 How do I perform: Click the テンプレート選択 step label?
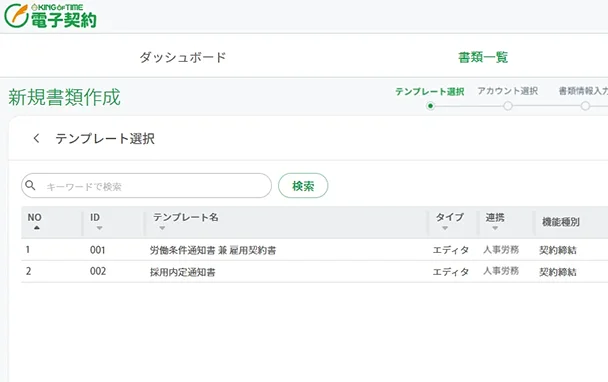tap(430, 92)
